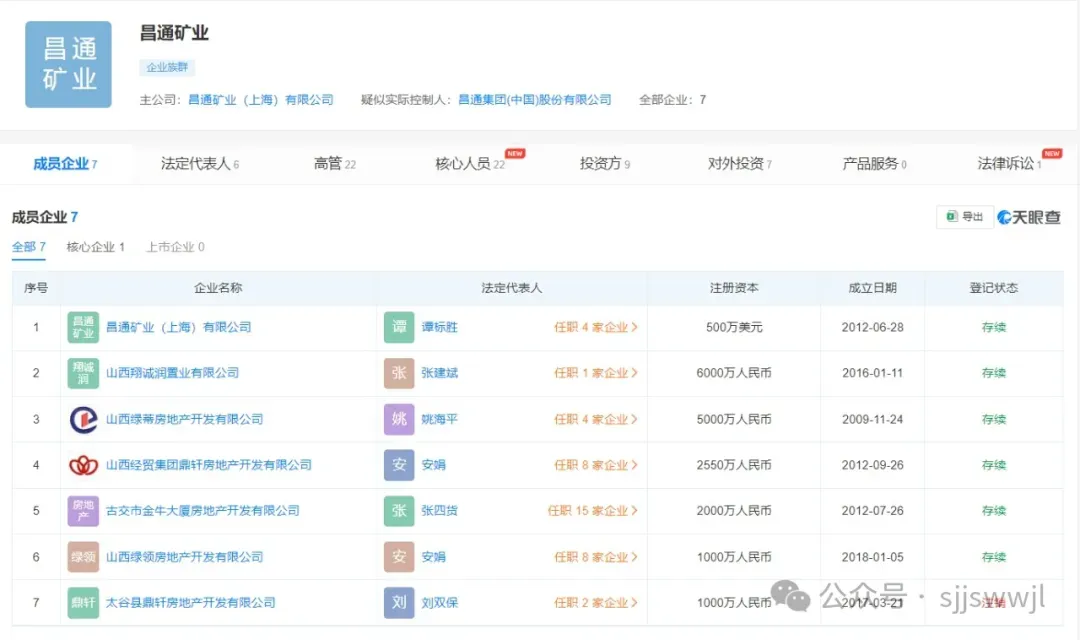Click the 姚 avatar for 姚海平
Viewport: 1080px width, 640px height.
coord(399,419)
